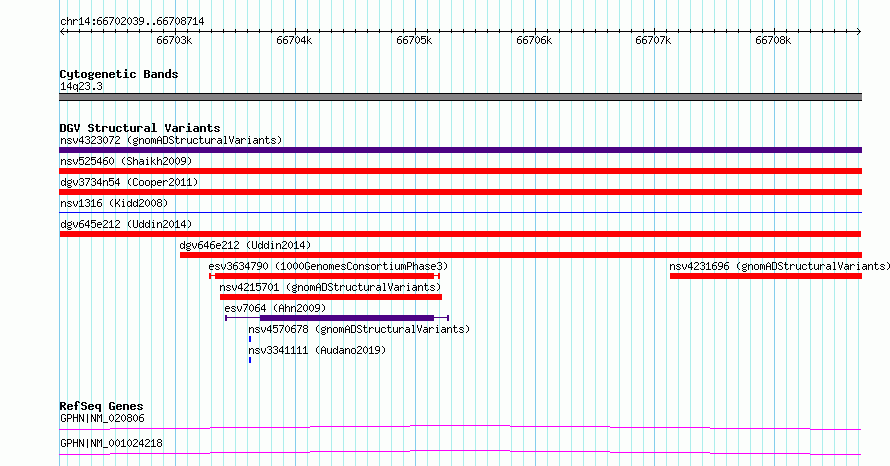
Task: Click the red bar under esv3634790
Action: (x=325, y=276)
